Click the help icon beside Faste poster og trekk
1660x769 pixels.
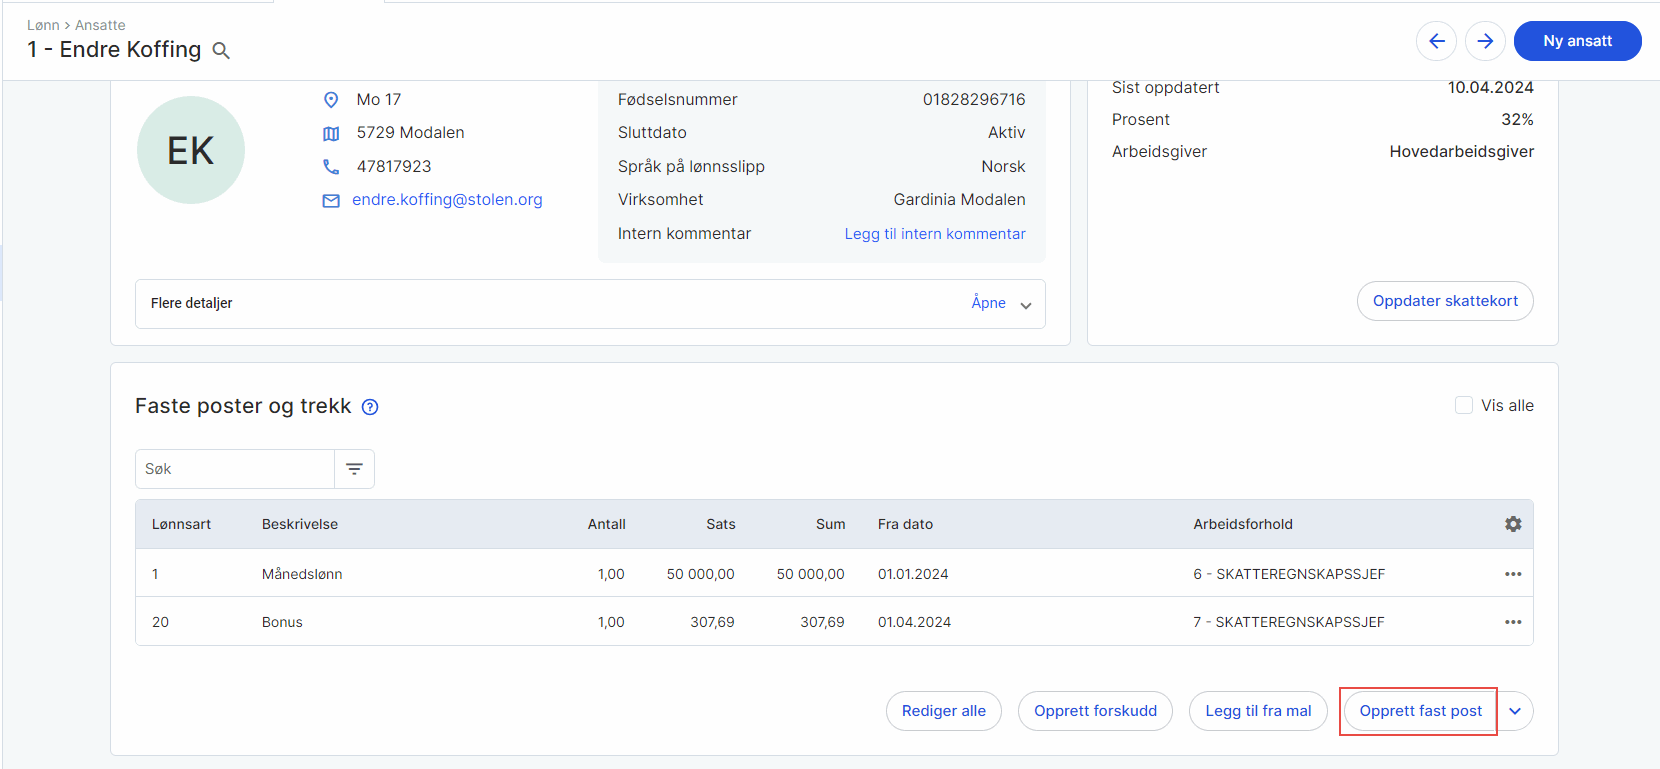coord(370,407)
